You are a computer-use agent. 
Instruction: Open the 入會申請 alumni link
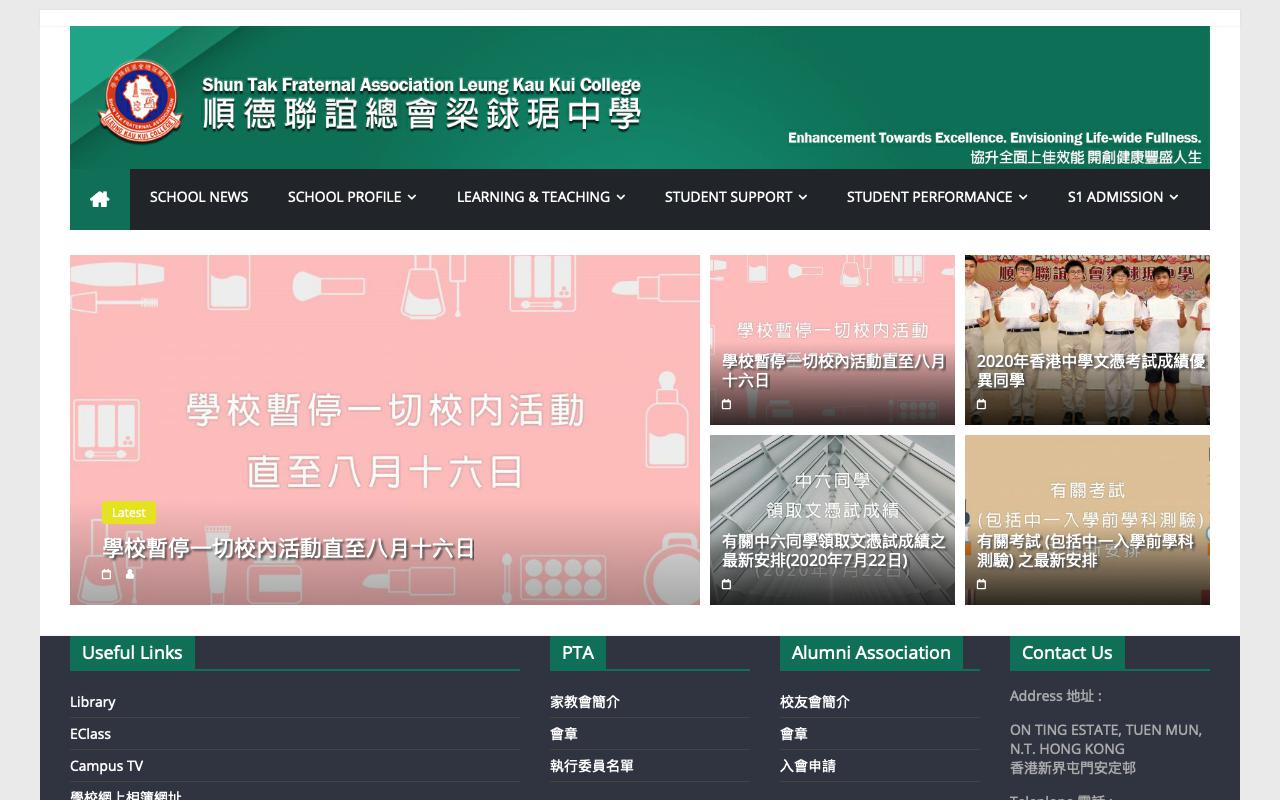807,766
